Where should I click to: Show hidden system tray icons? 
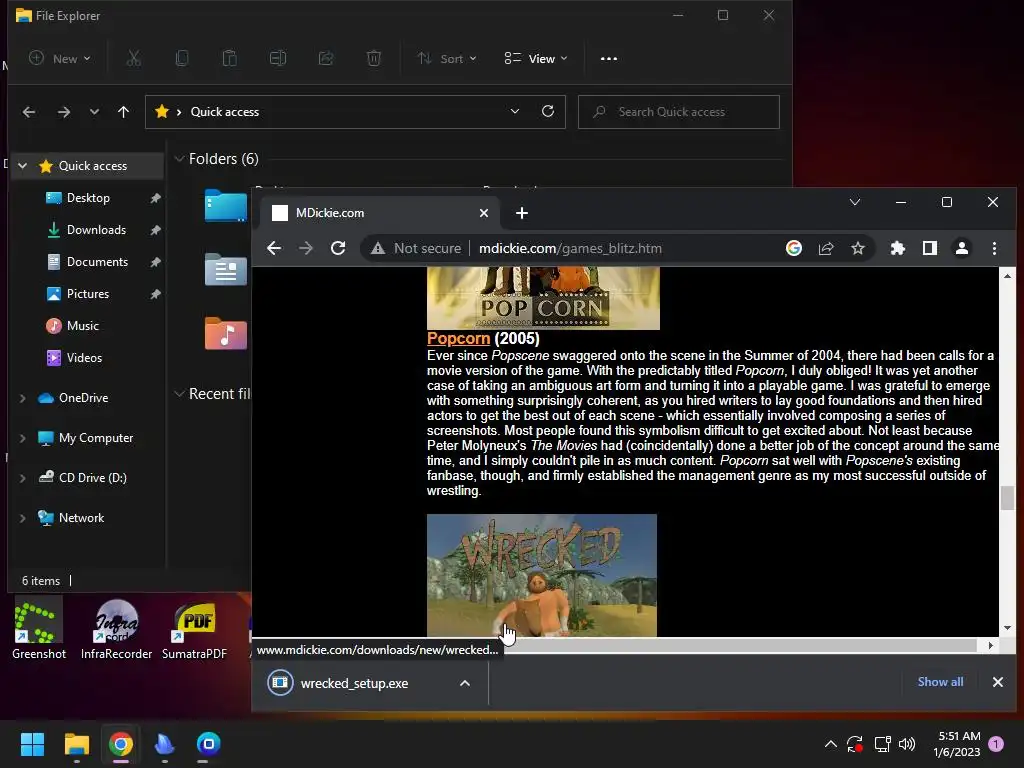(831, 744)
